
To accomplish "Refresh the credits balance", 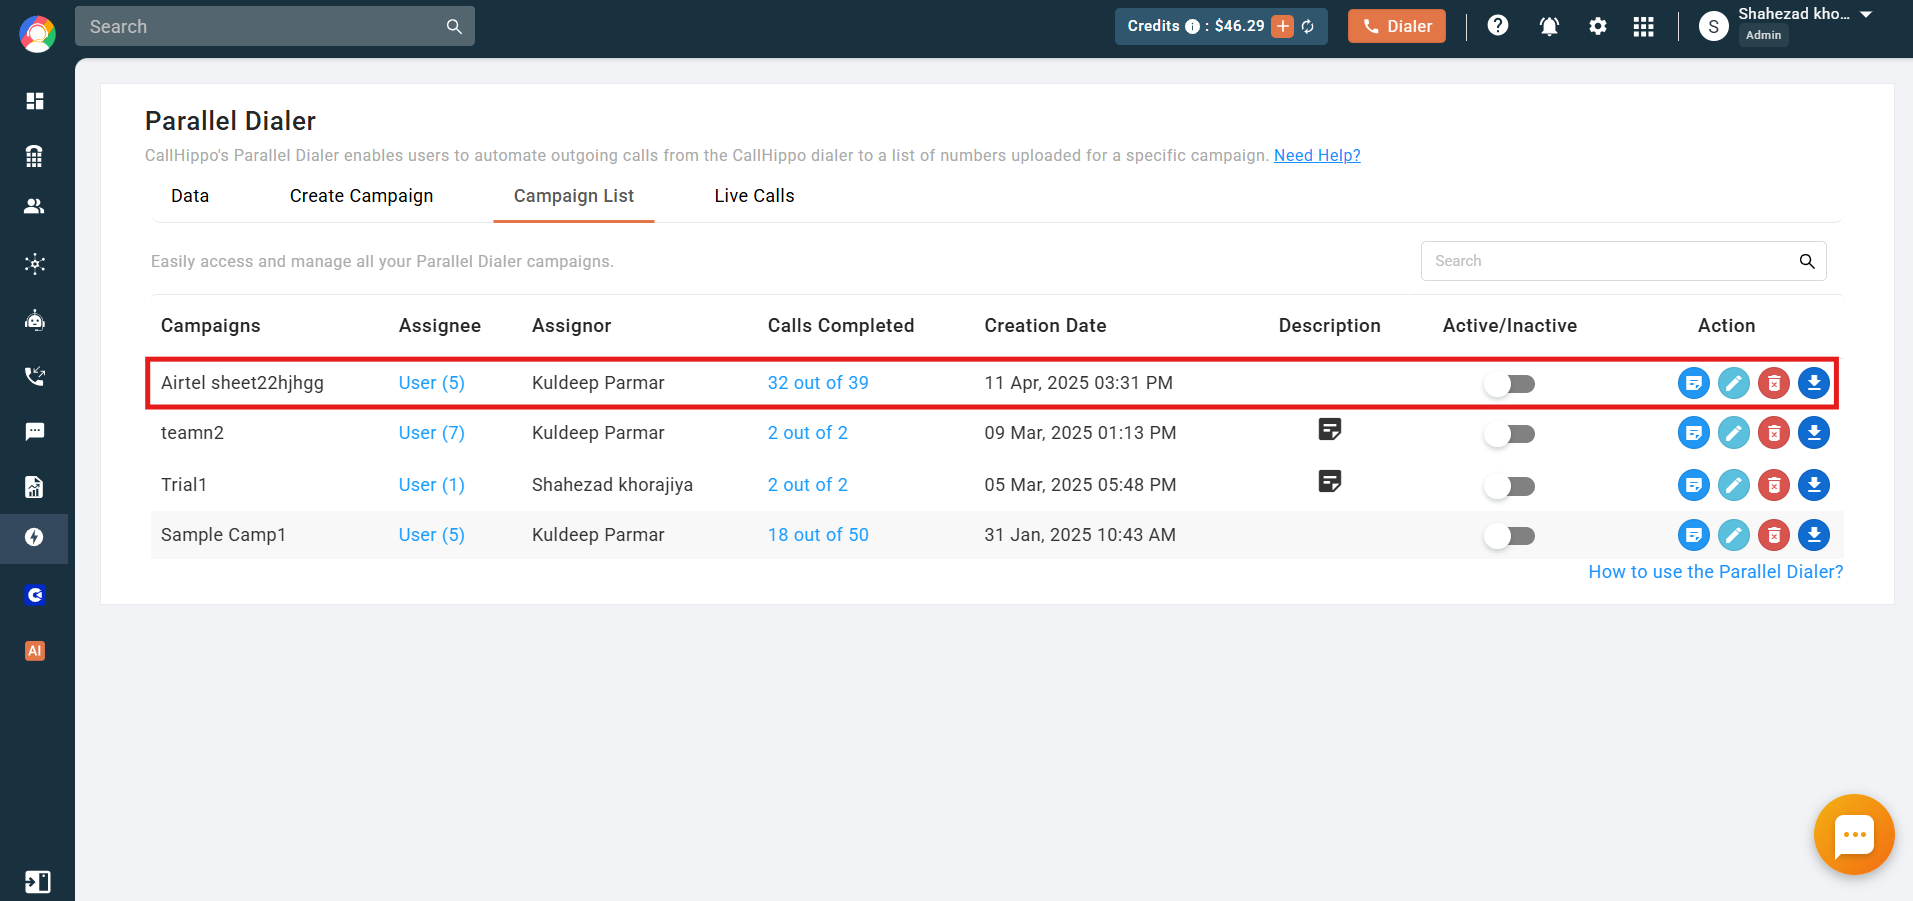I will [1308, 26].
